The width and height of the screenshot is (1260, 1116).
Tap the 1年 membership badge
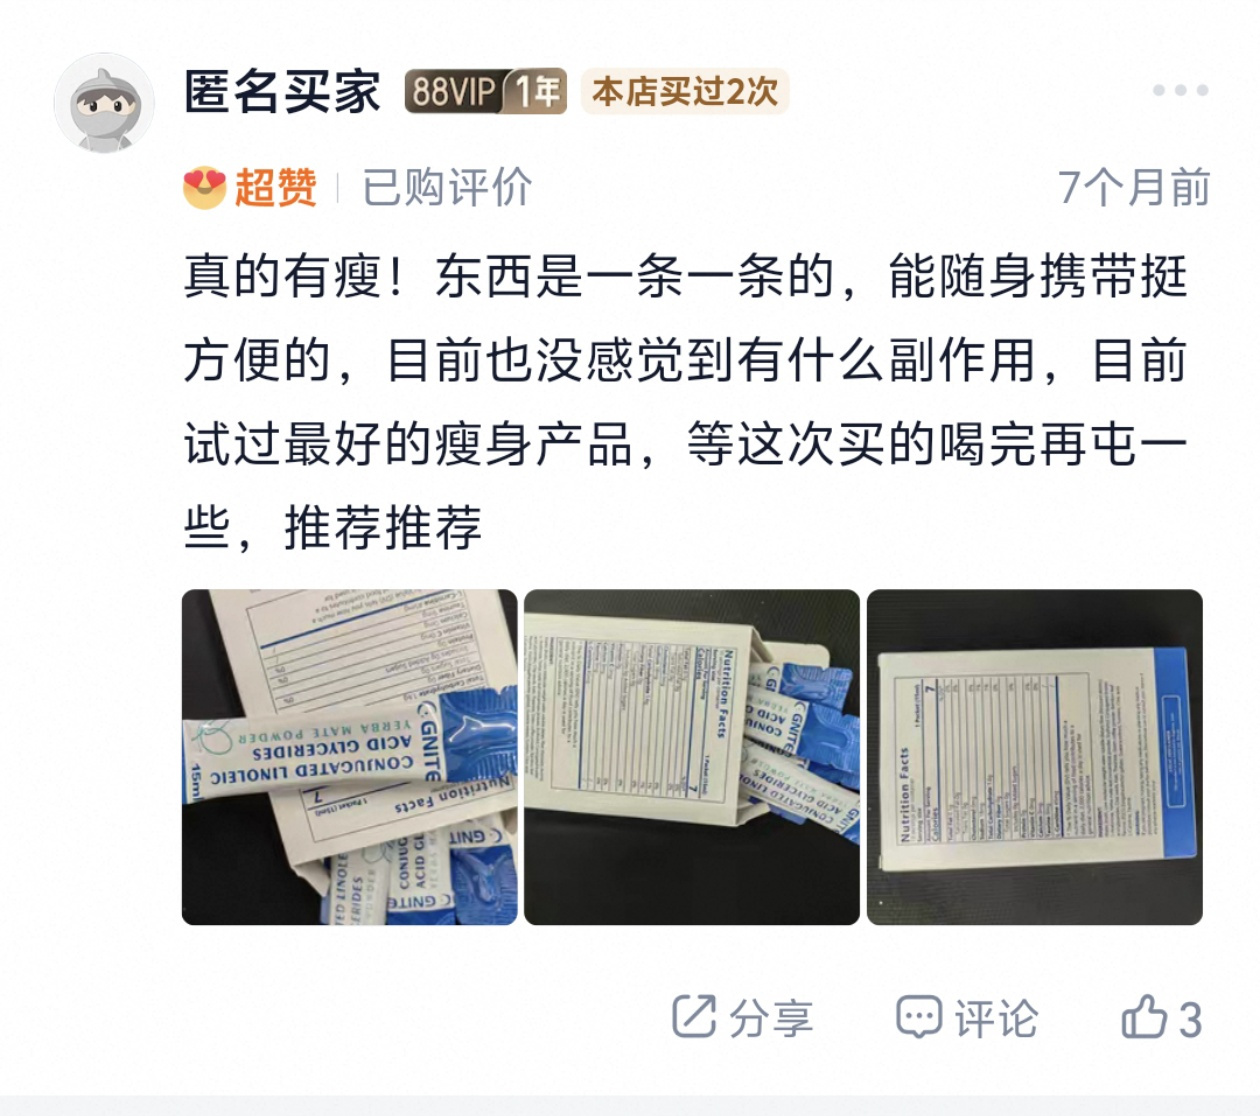click(x=534, y=92)
